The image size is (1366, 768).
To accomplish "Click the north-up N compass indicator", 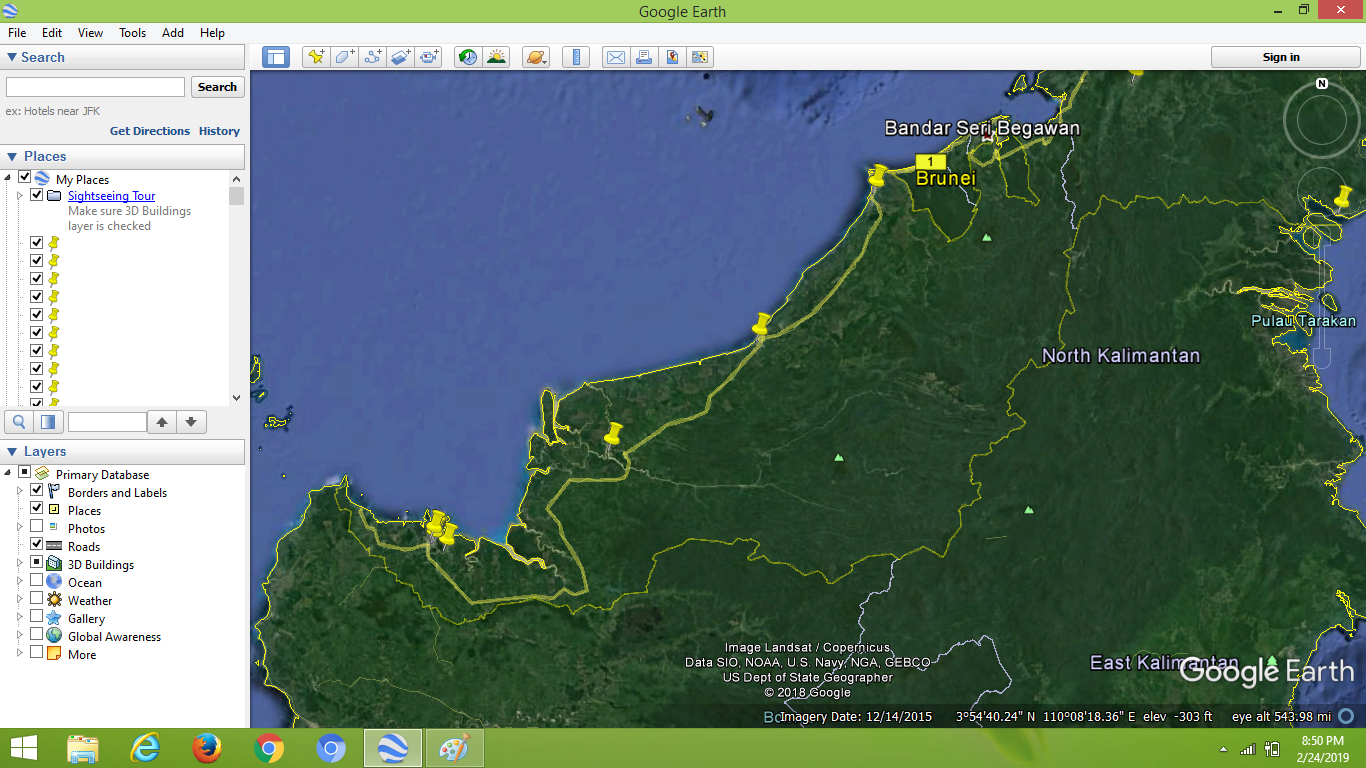I will 1322,84.
